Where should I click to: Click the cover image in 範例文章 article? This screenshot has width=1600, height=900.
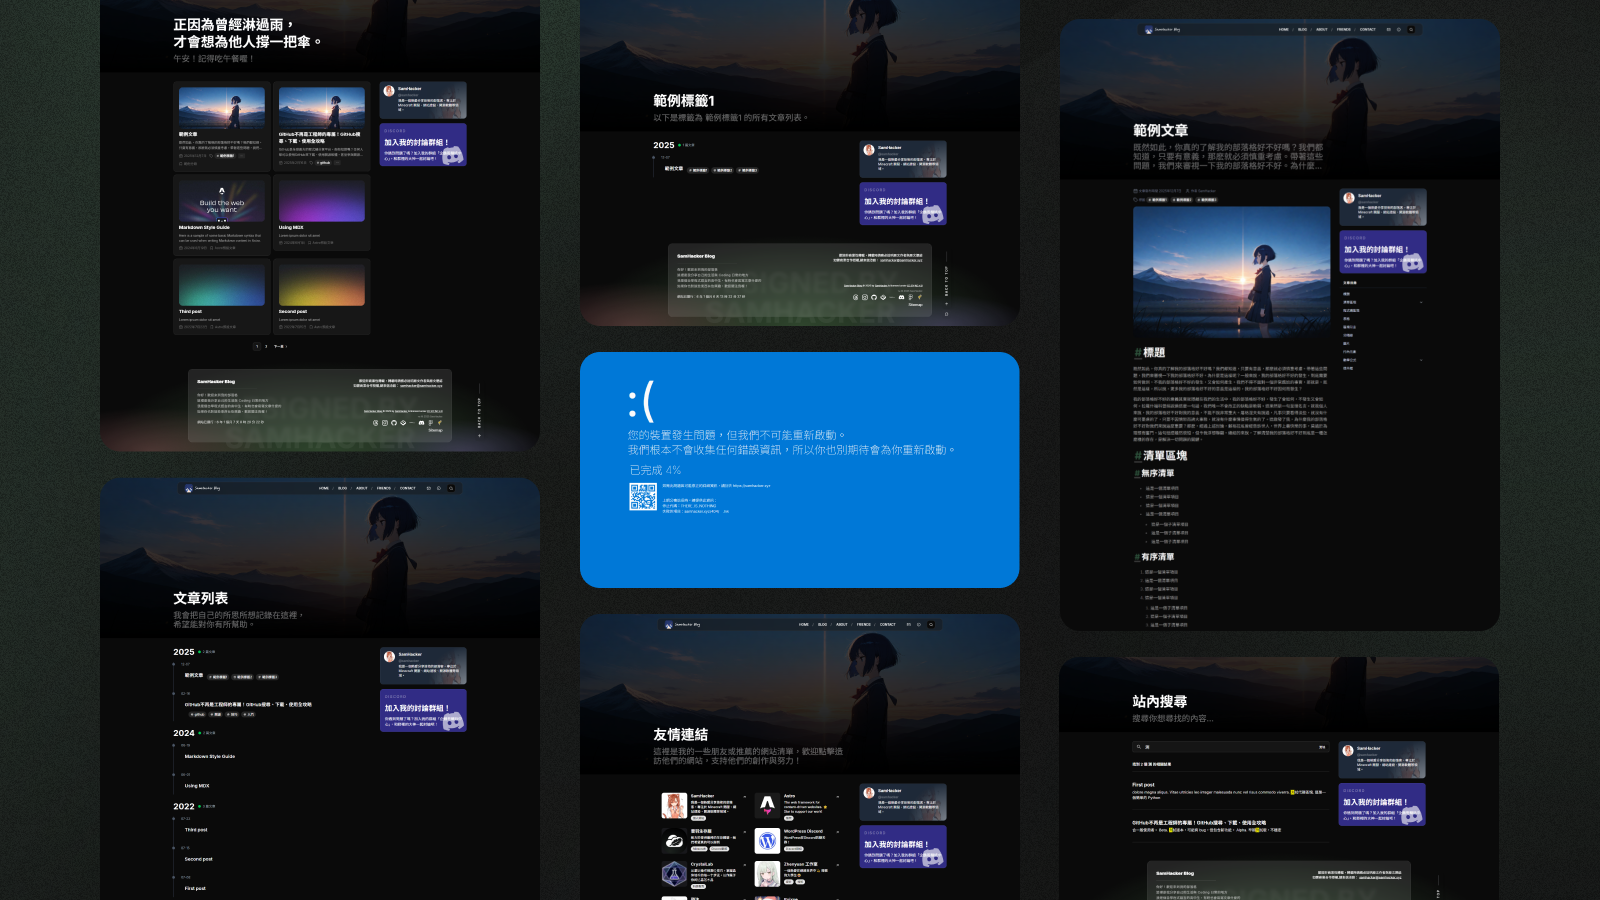click(x=1231, y=272)
